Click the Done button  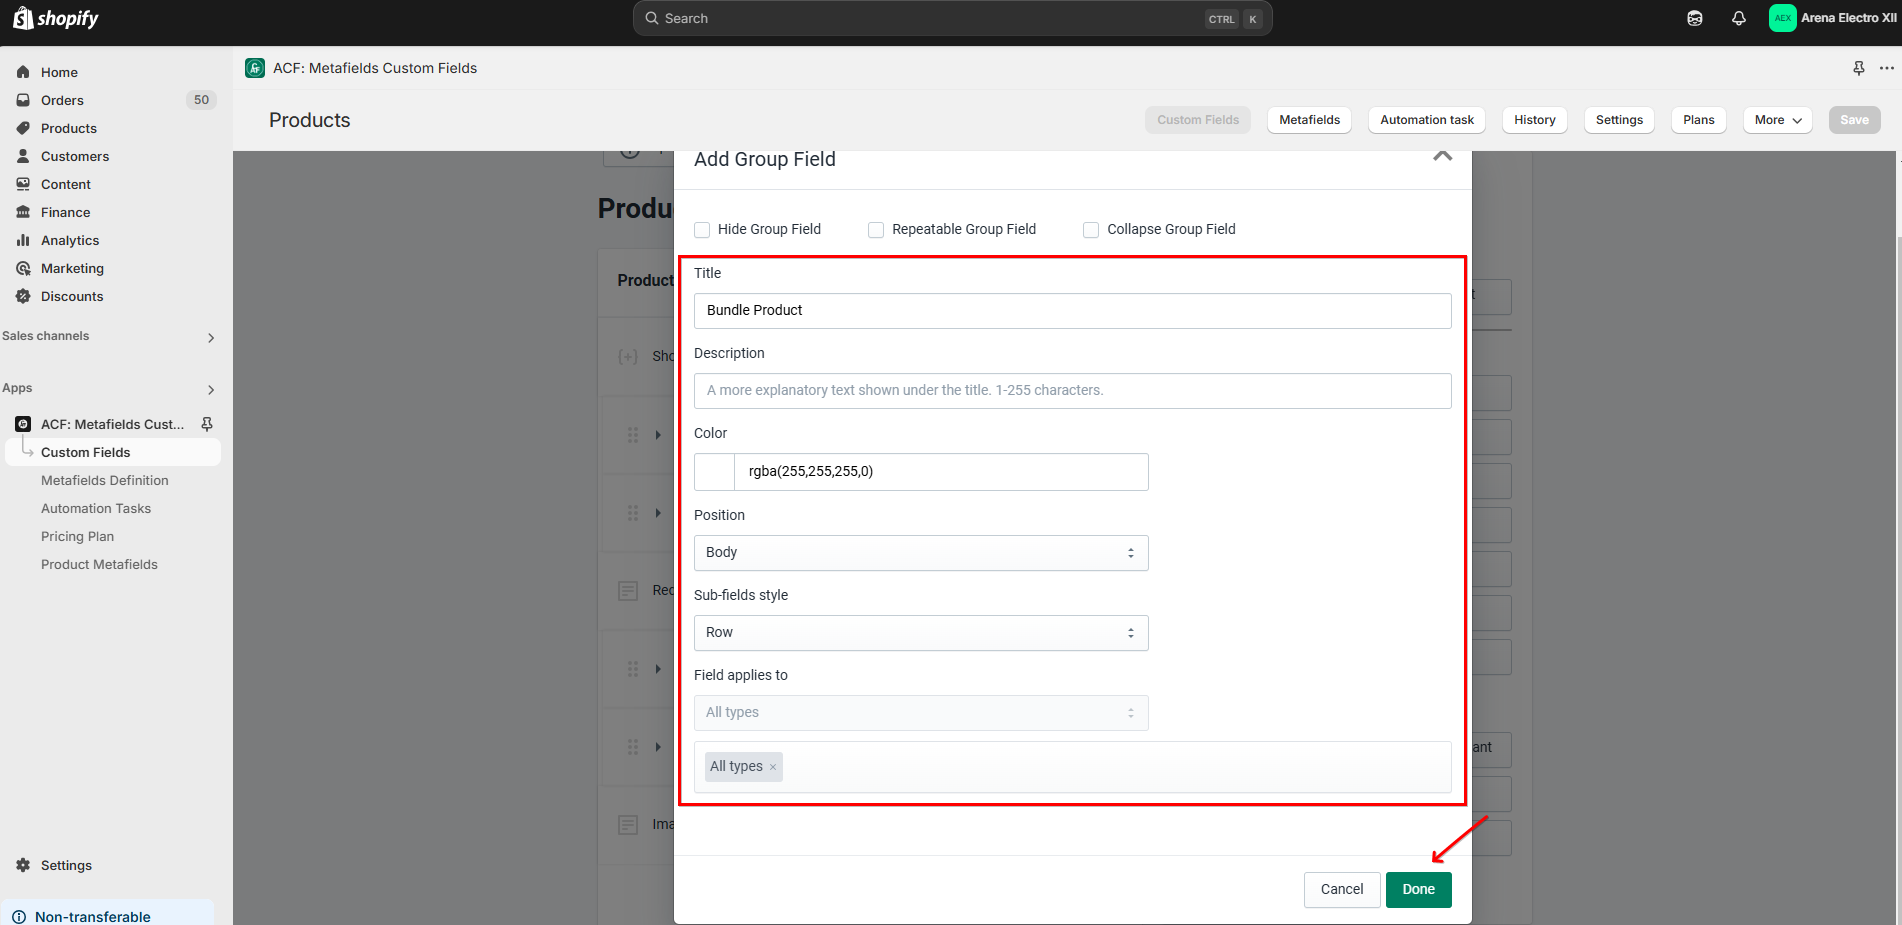pos(1418,890)
